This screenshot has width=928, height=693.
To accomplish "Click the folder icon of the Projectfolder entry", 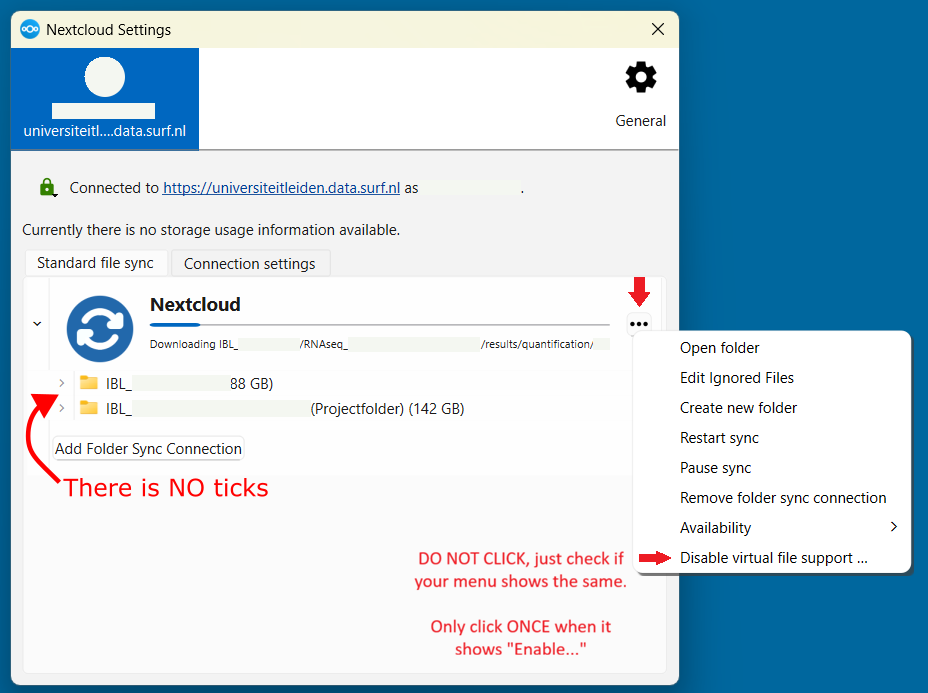I will click(x=89, y=407).
